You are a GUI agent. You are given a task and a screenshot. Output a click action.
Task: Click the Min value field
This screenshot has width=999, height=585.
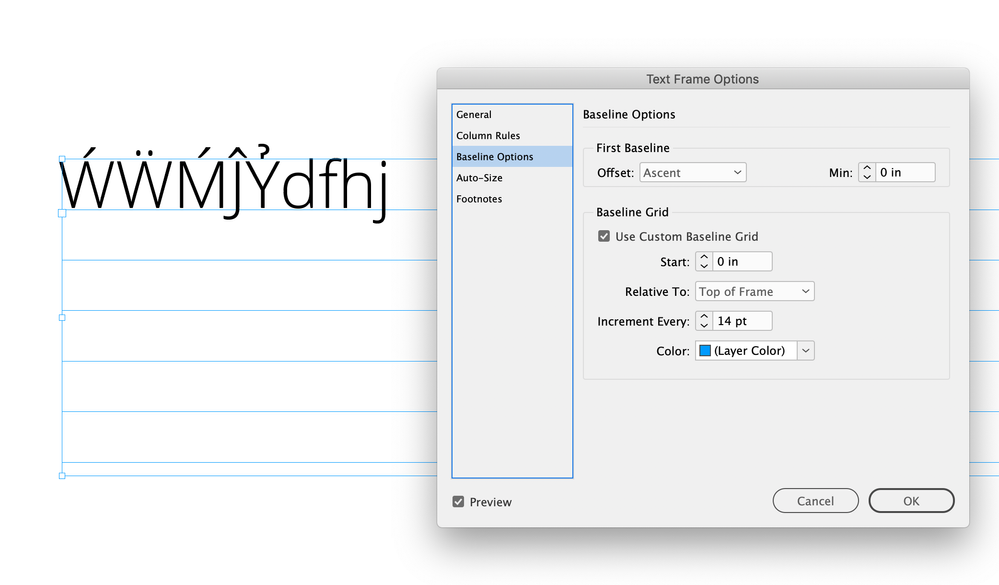point(905,173)
